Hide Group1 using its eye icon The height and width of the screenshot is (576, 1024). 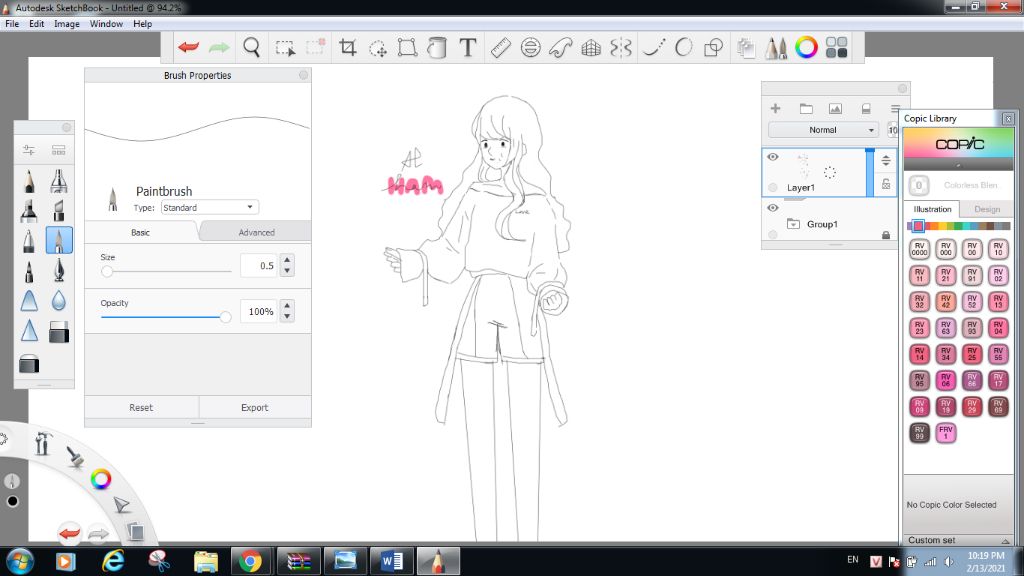[773, 208]
